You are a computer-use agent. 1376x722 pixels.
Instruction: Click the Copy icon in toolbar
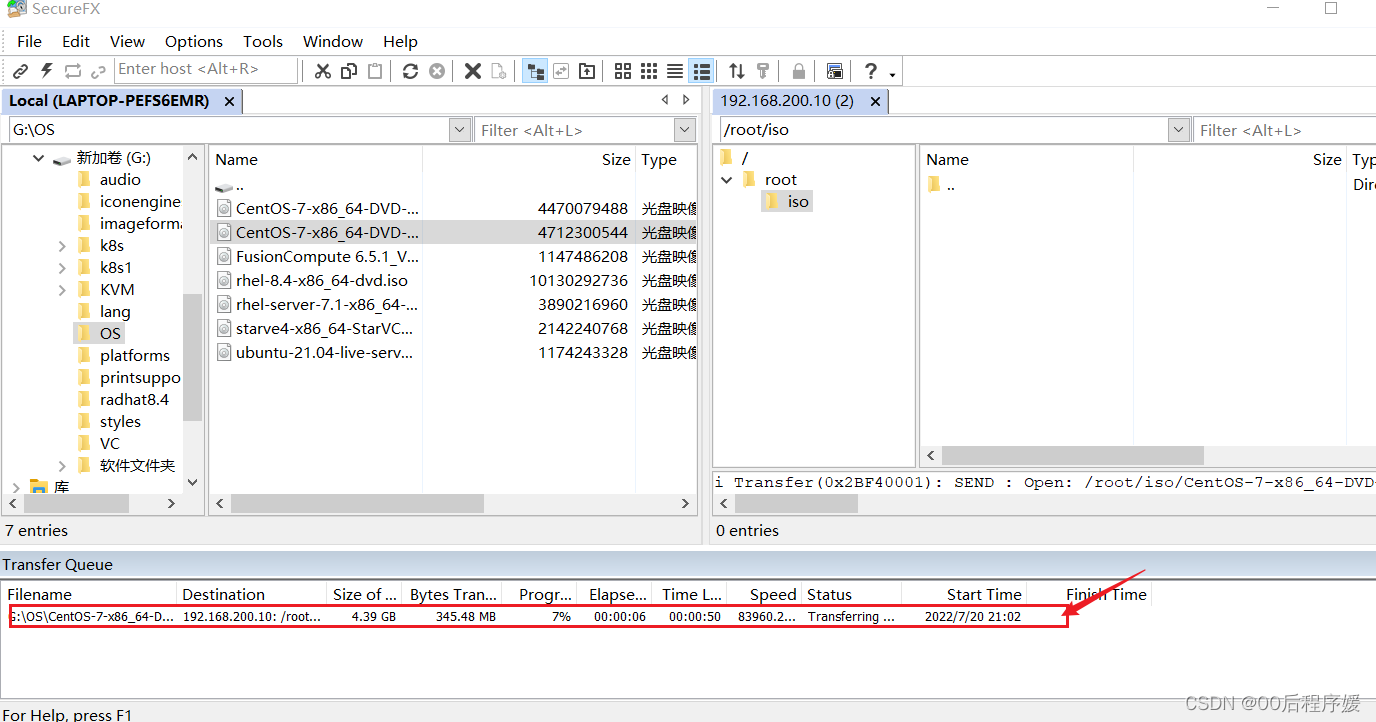(x=348, y=71)
